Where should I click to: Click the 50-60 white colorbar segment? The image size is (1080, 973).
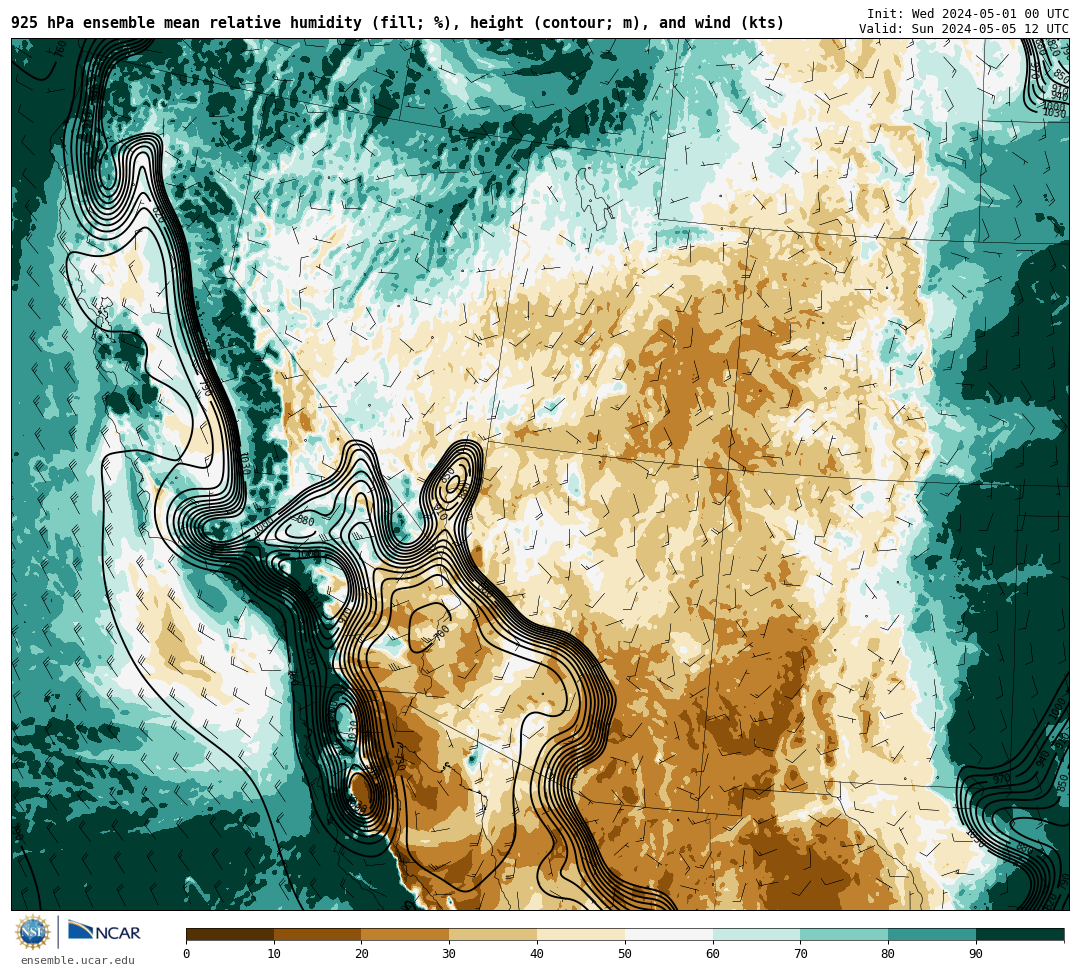tap(669, 934)
